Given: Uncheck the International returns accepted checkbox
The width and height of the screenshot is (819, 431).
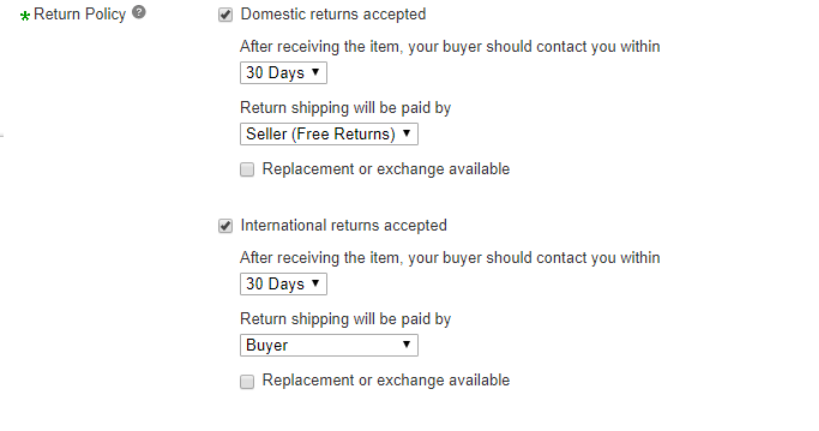Looking at the screenshot, I should [225, 226].
